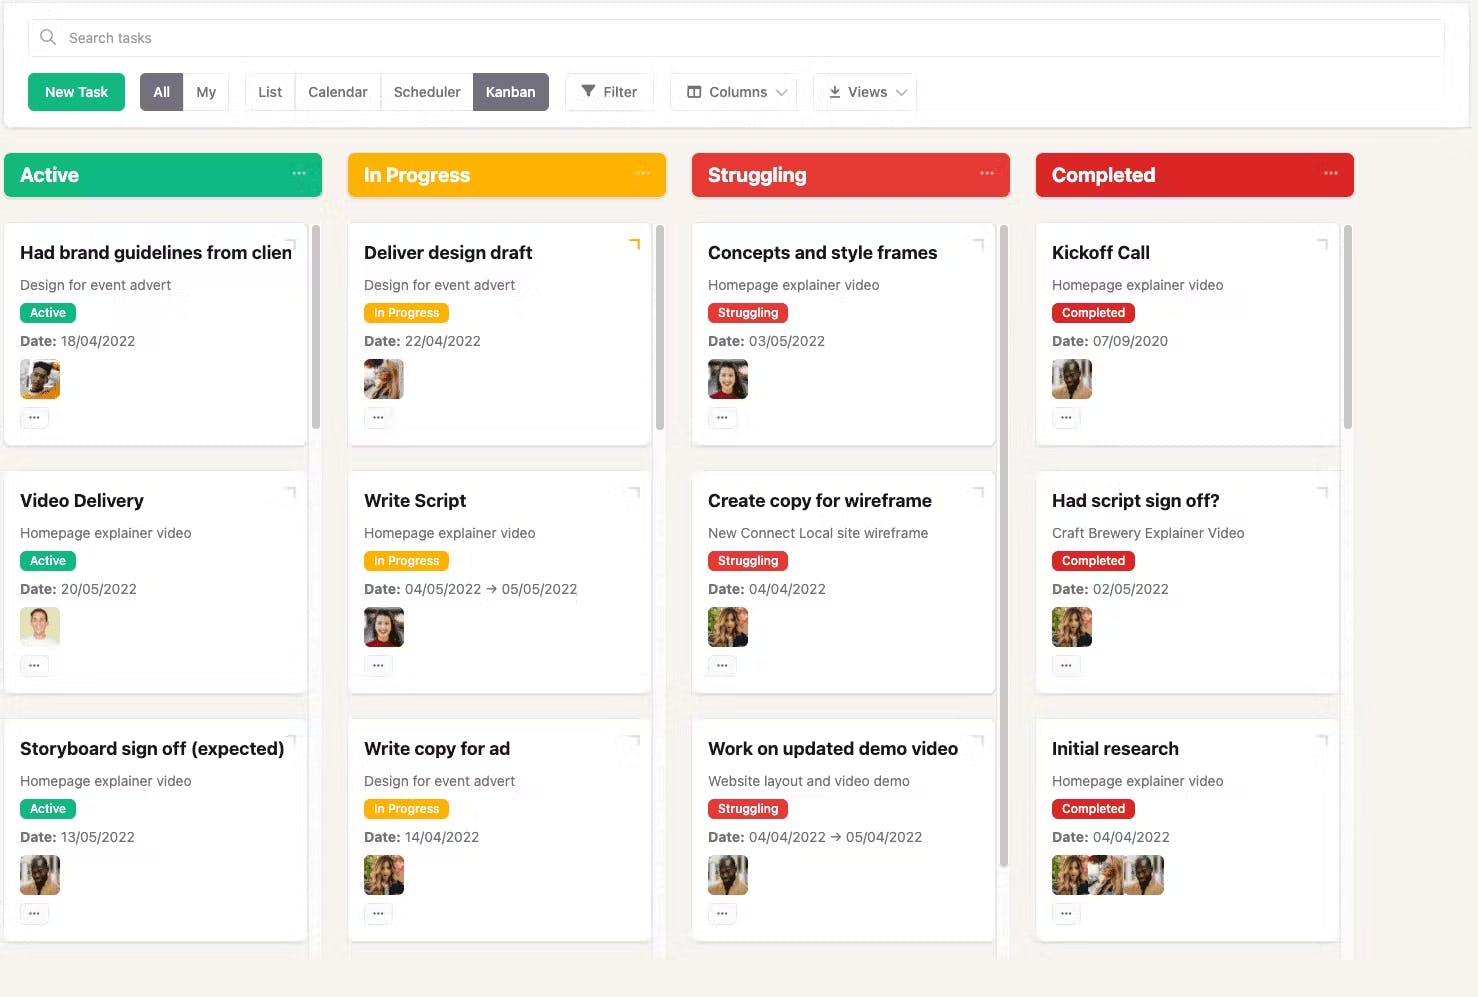This screenshot has height=997, width=1478.
Task: Click the 'Date: 22/04/2022' text
Action: coord(422,341)
